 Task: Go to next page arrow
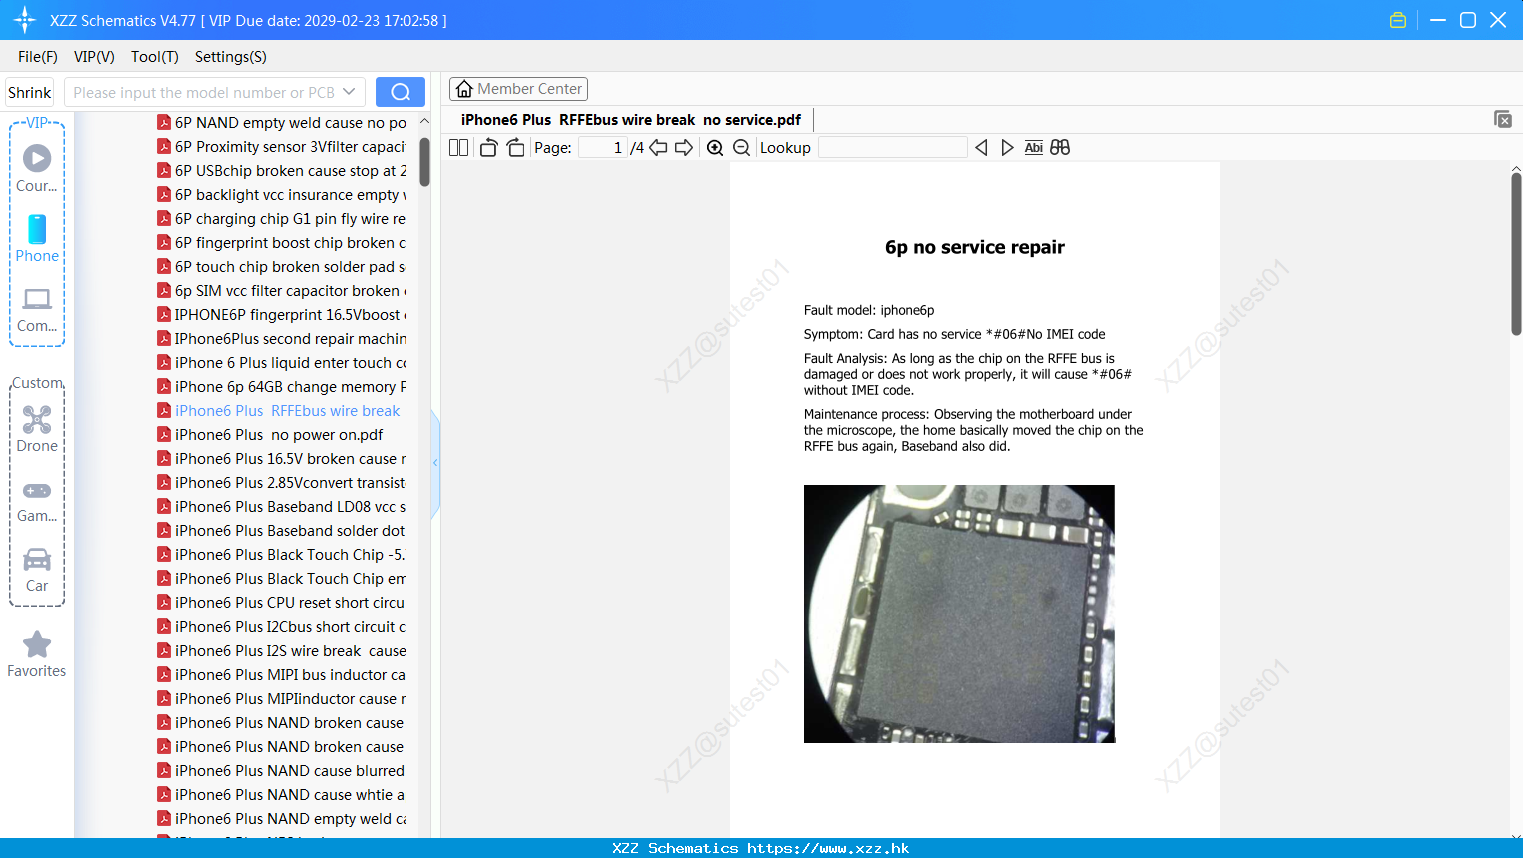tap(684, 147)
